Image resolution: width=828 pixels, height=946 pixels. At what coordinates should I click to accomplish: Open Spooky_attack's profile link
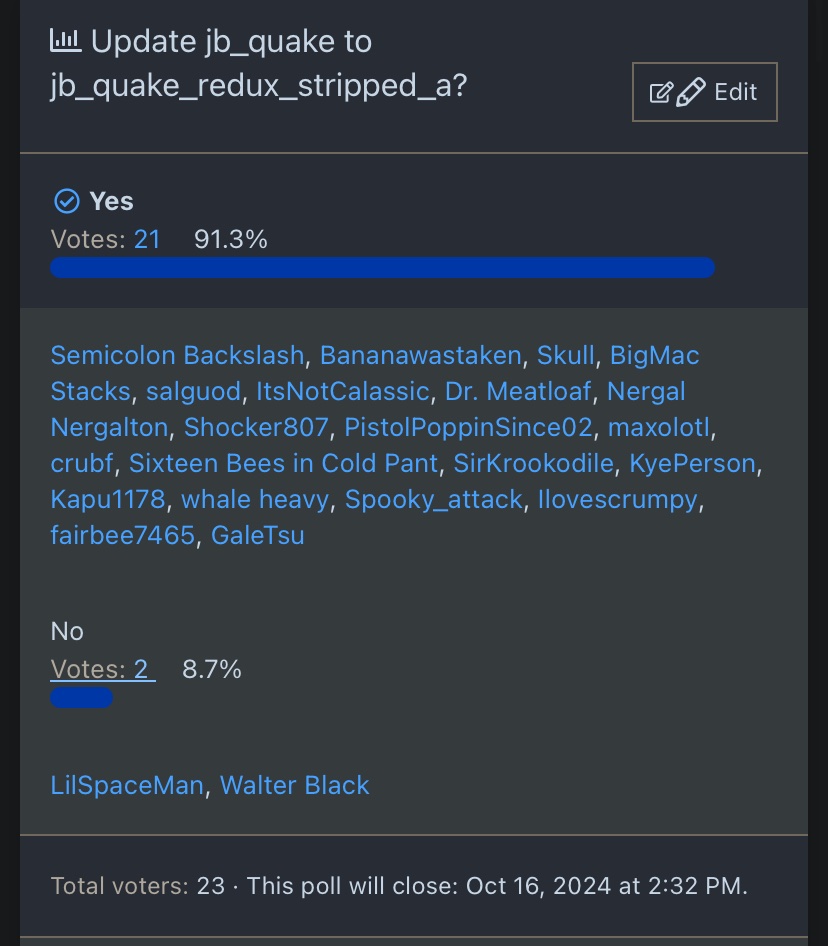[x=433, y=500]
